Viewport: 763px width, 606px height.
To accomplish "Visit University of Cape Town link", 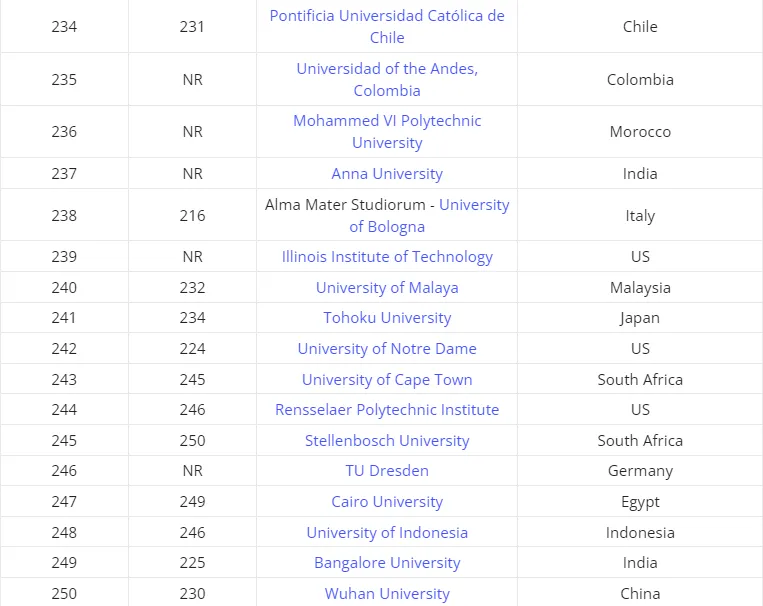I will pyautogui.click(x=387, y=380).
